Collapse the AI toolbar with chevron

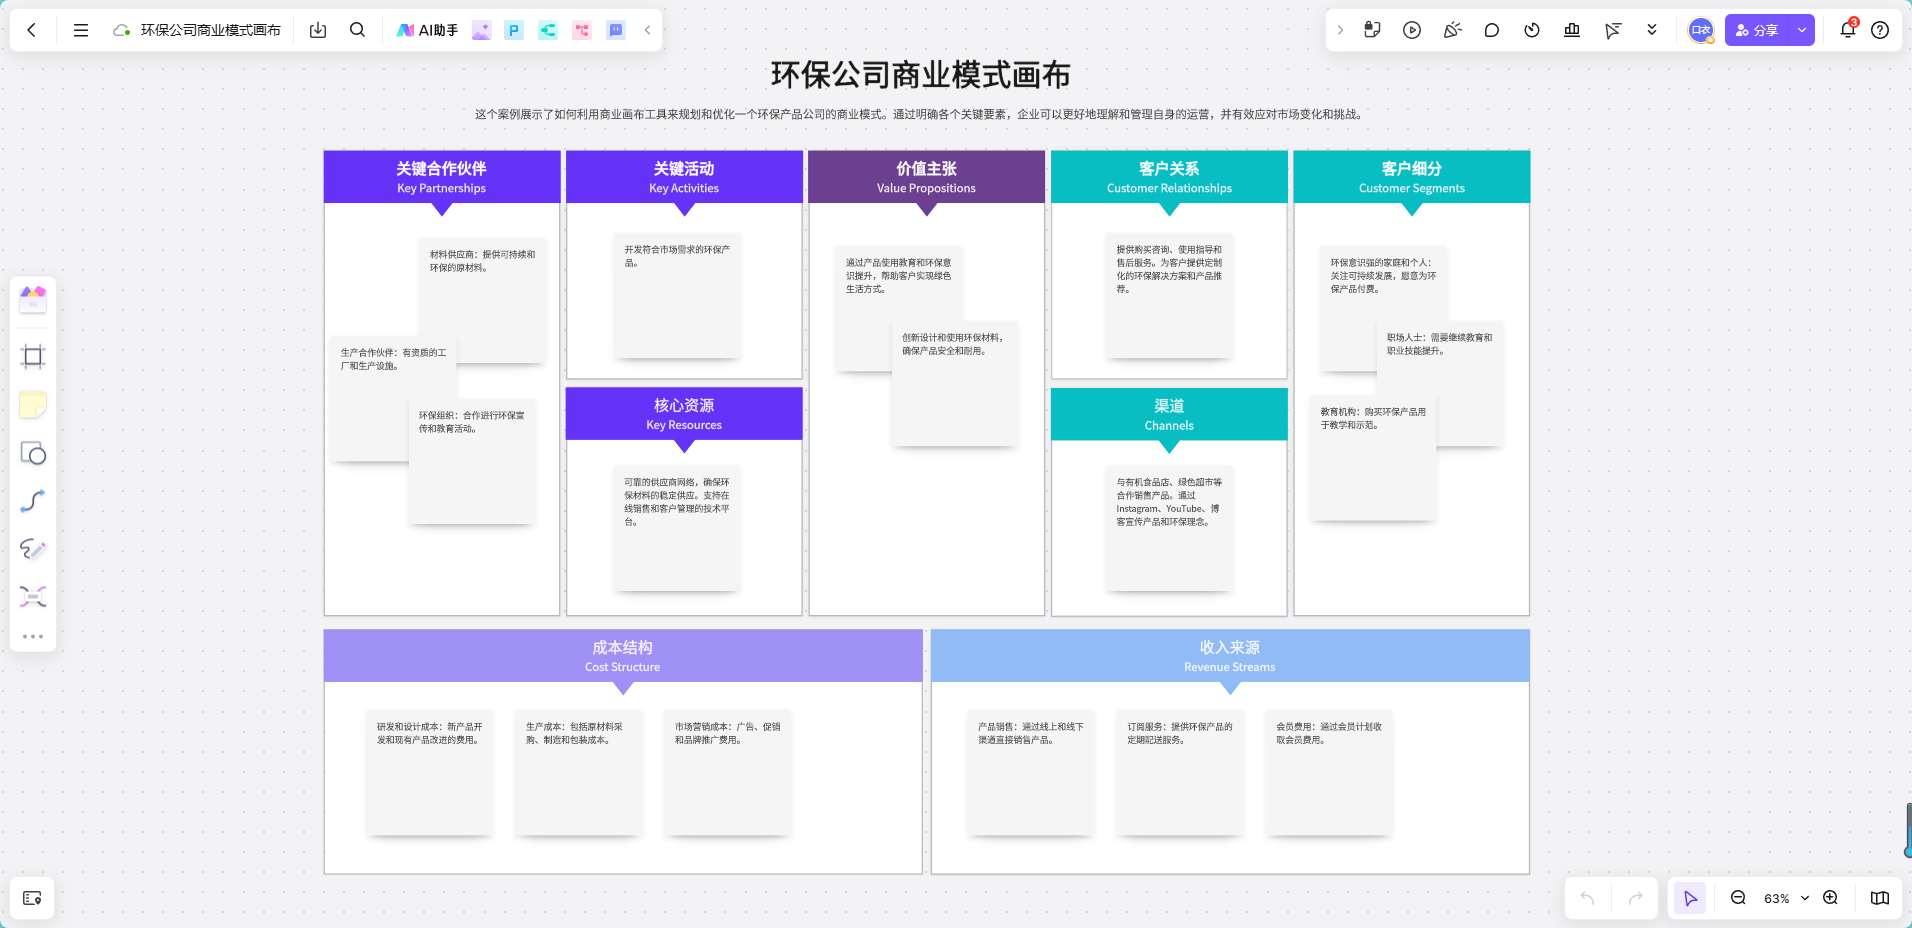pos(647,30)
